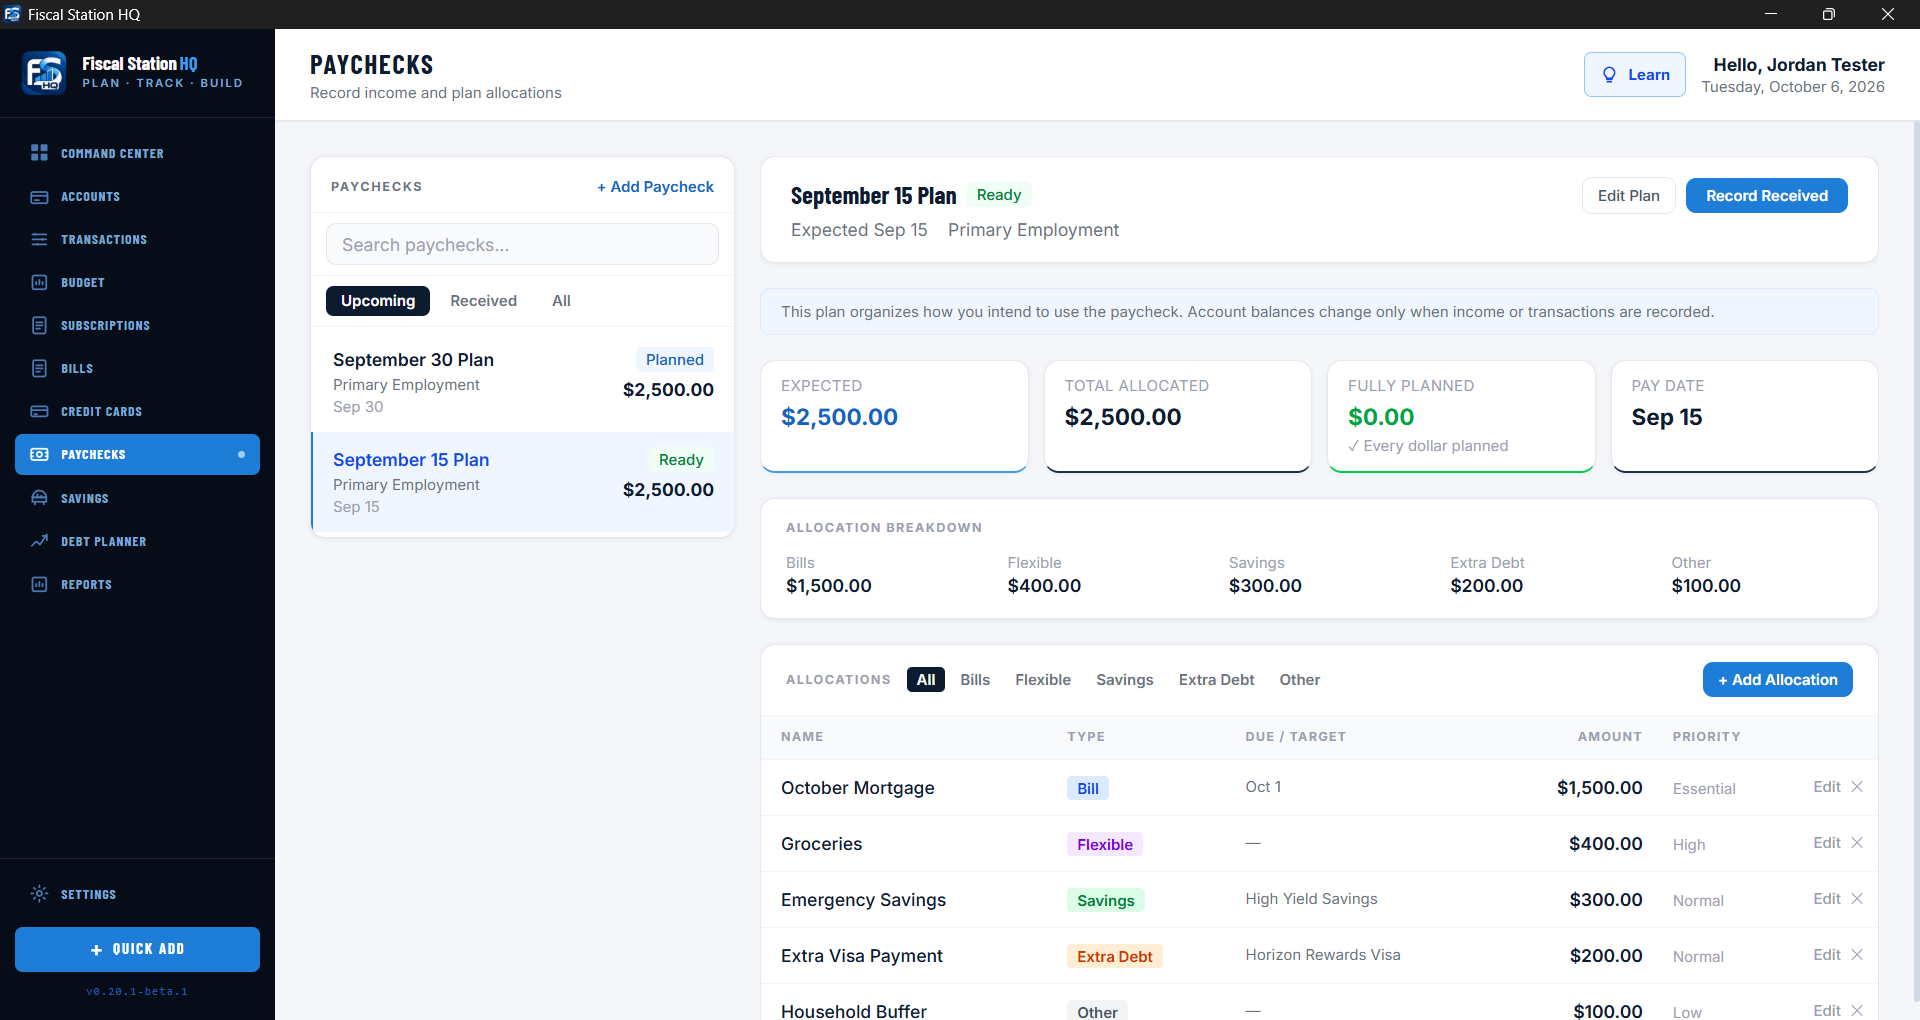Click the Transactions list icon
Viewport: 1920px width, 1020px height.
[x=39, y=240]
